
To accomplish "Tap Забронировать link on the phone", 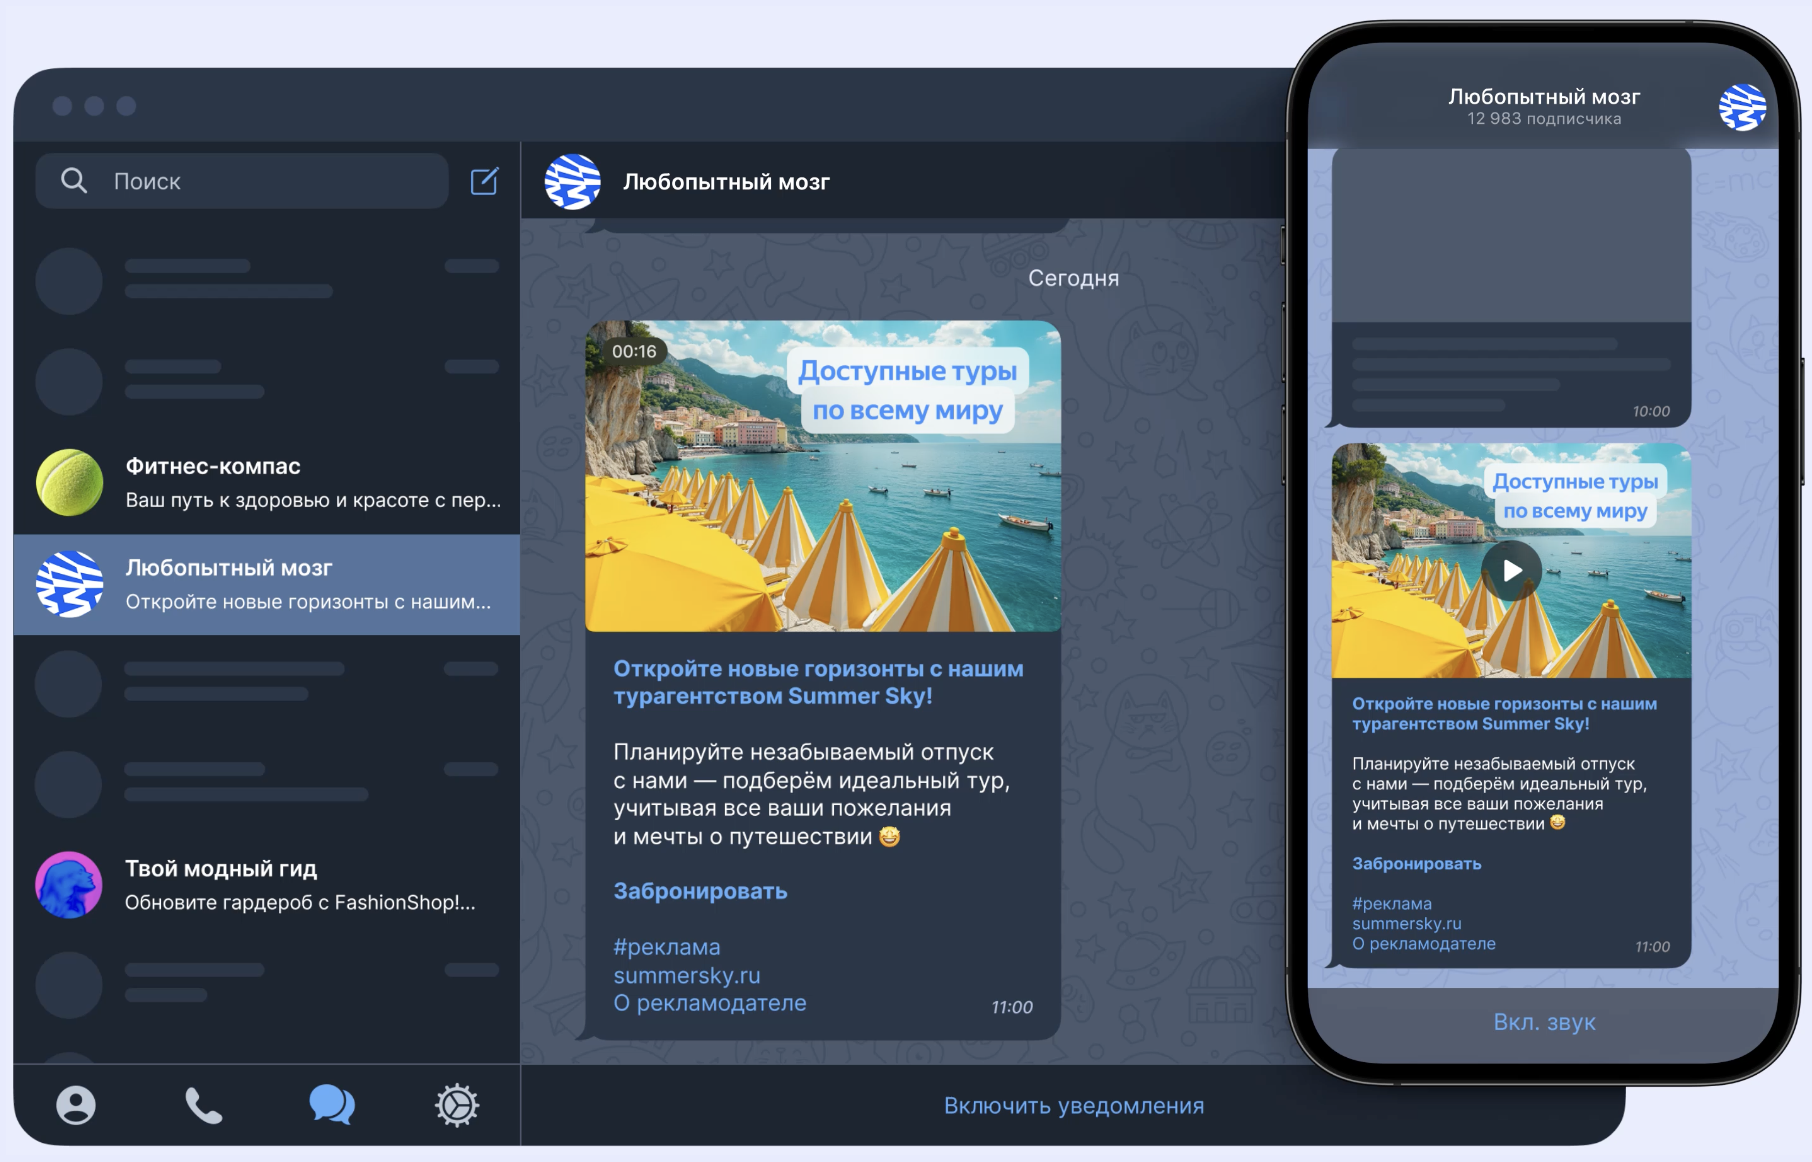I will pos(1416,864).
